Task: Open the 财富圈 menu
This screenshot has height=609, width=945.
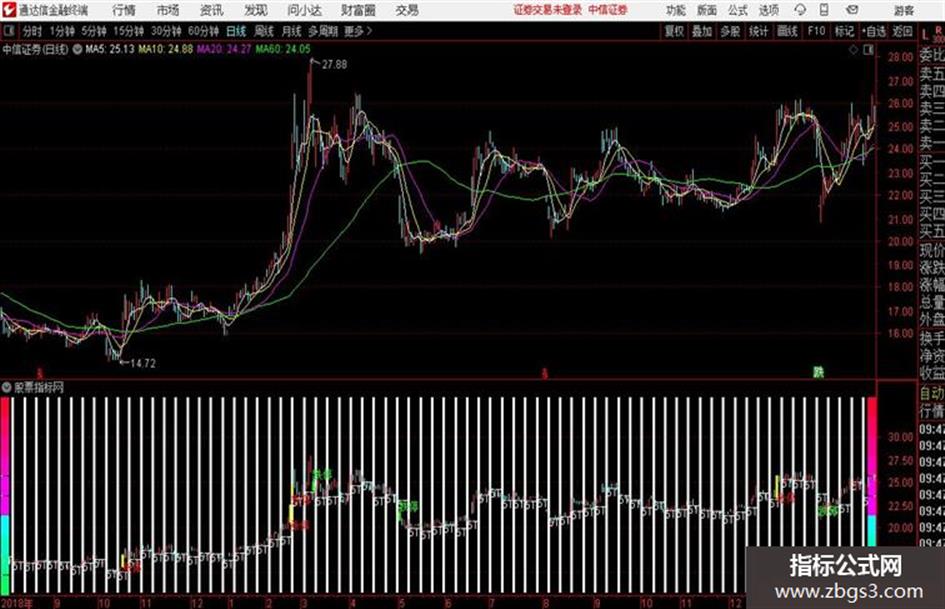Action: (x=358, y=10)
